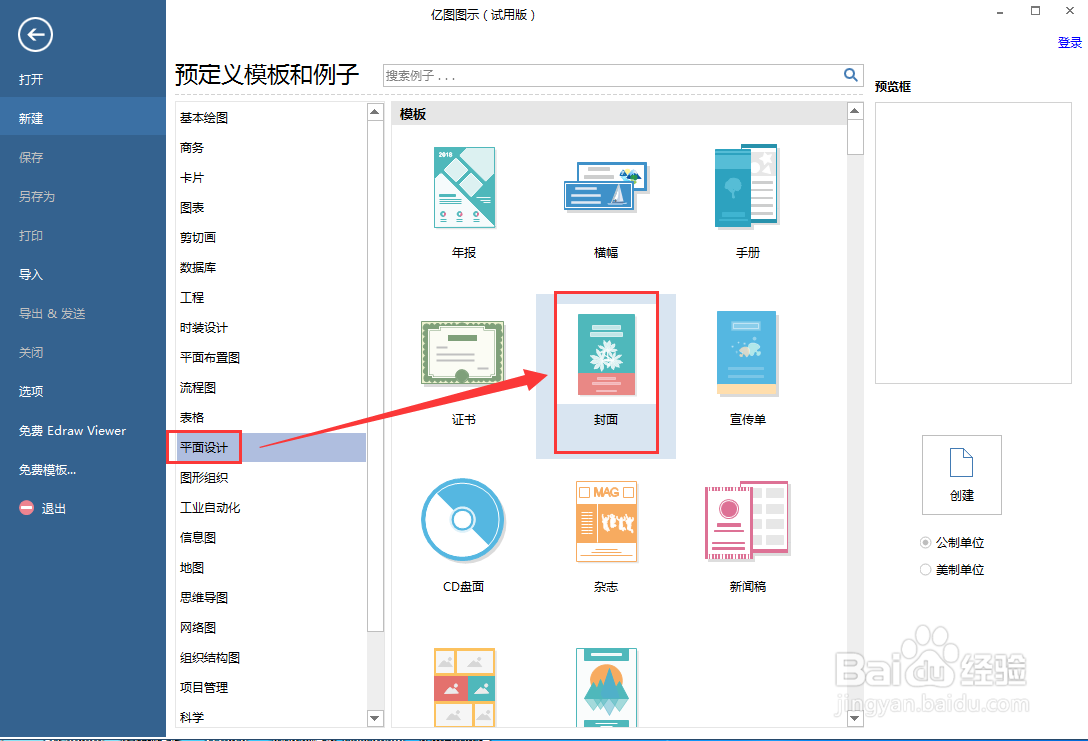Click the 创建 button to create document

tap(961, 474)
